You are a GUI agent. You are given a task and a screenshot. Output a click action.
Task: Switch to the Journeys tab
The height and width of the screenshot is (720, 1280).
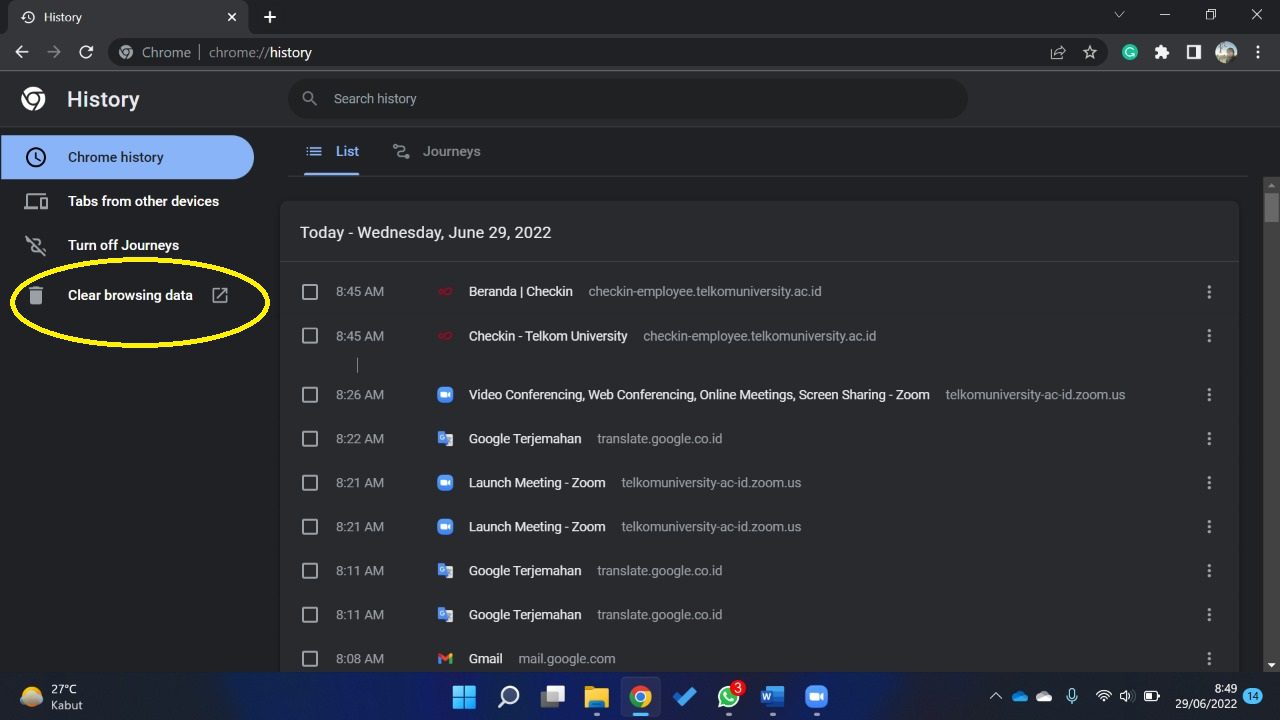[437, 151]
